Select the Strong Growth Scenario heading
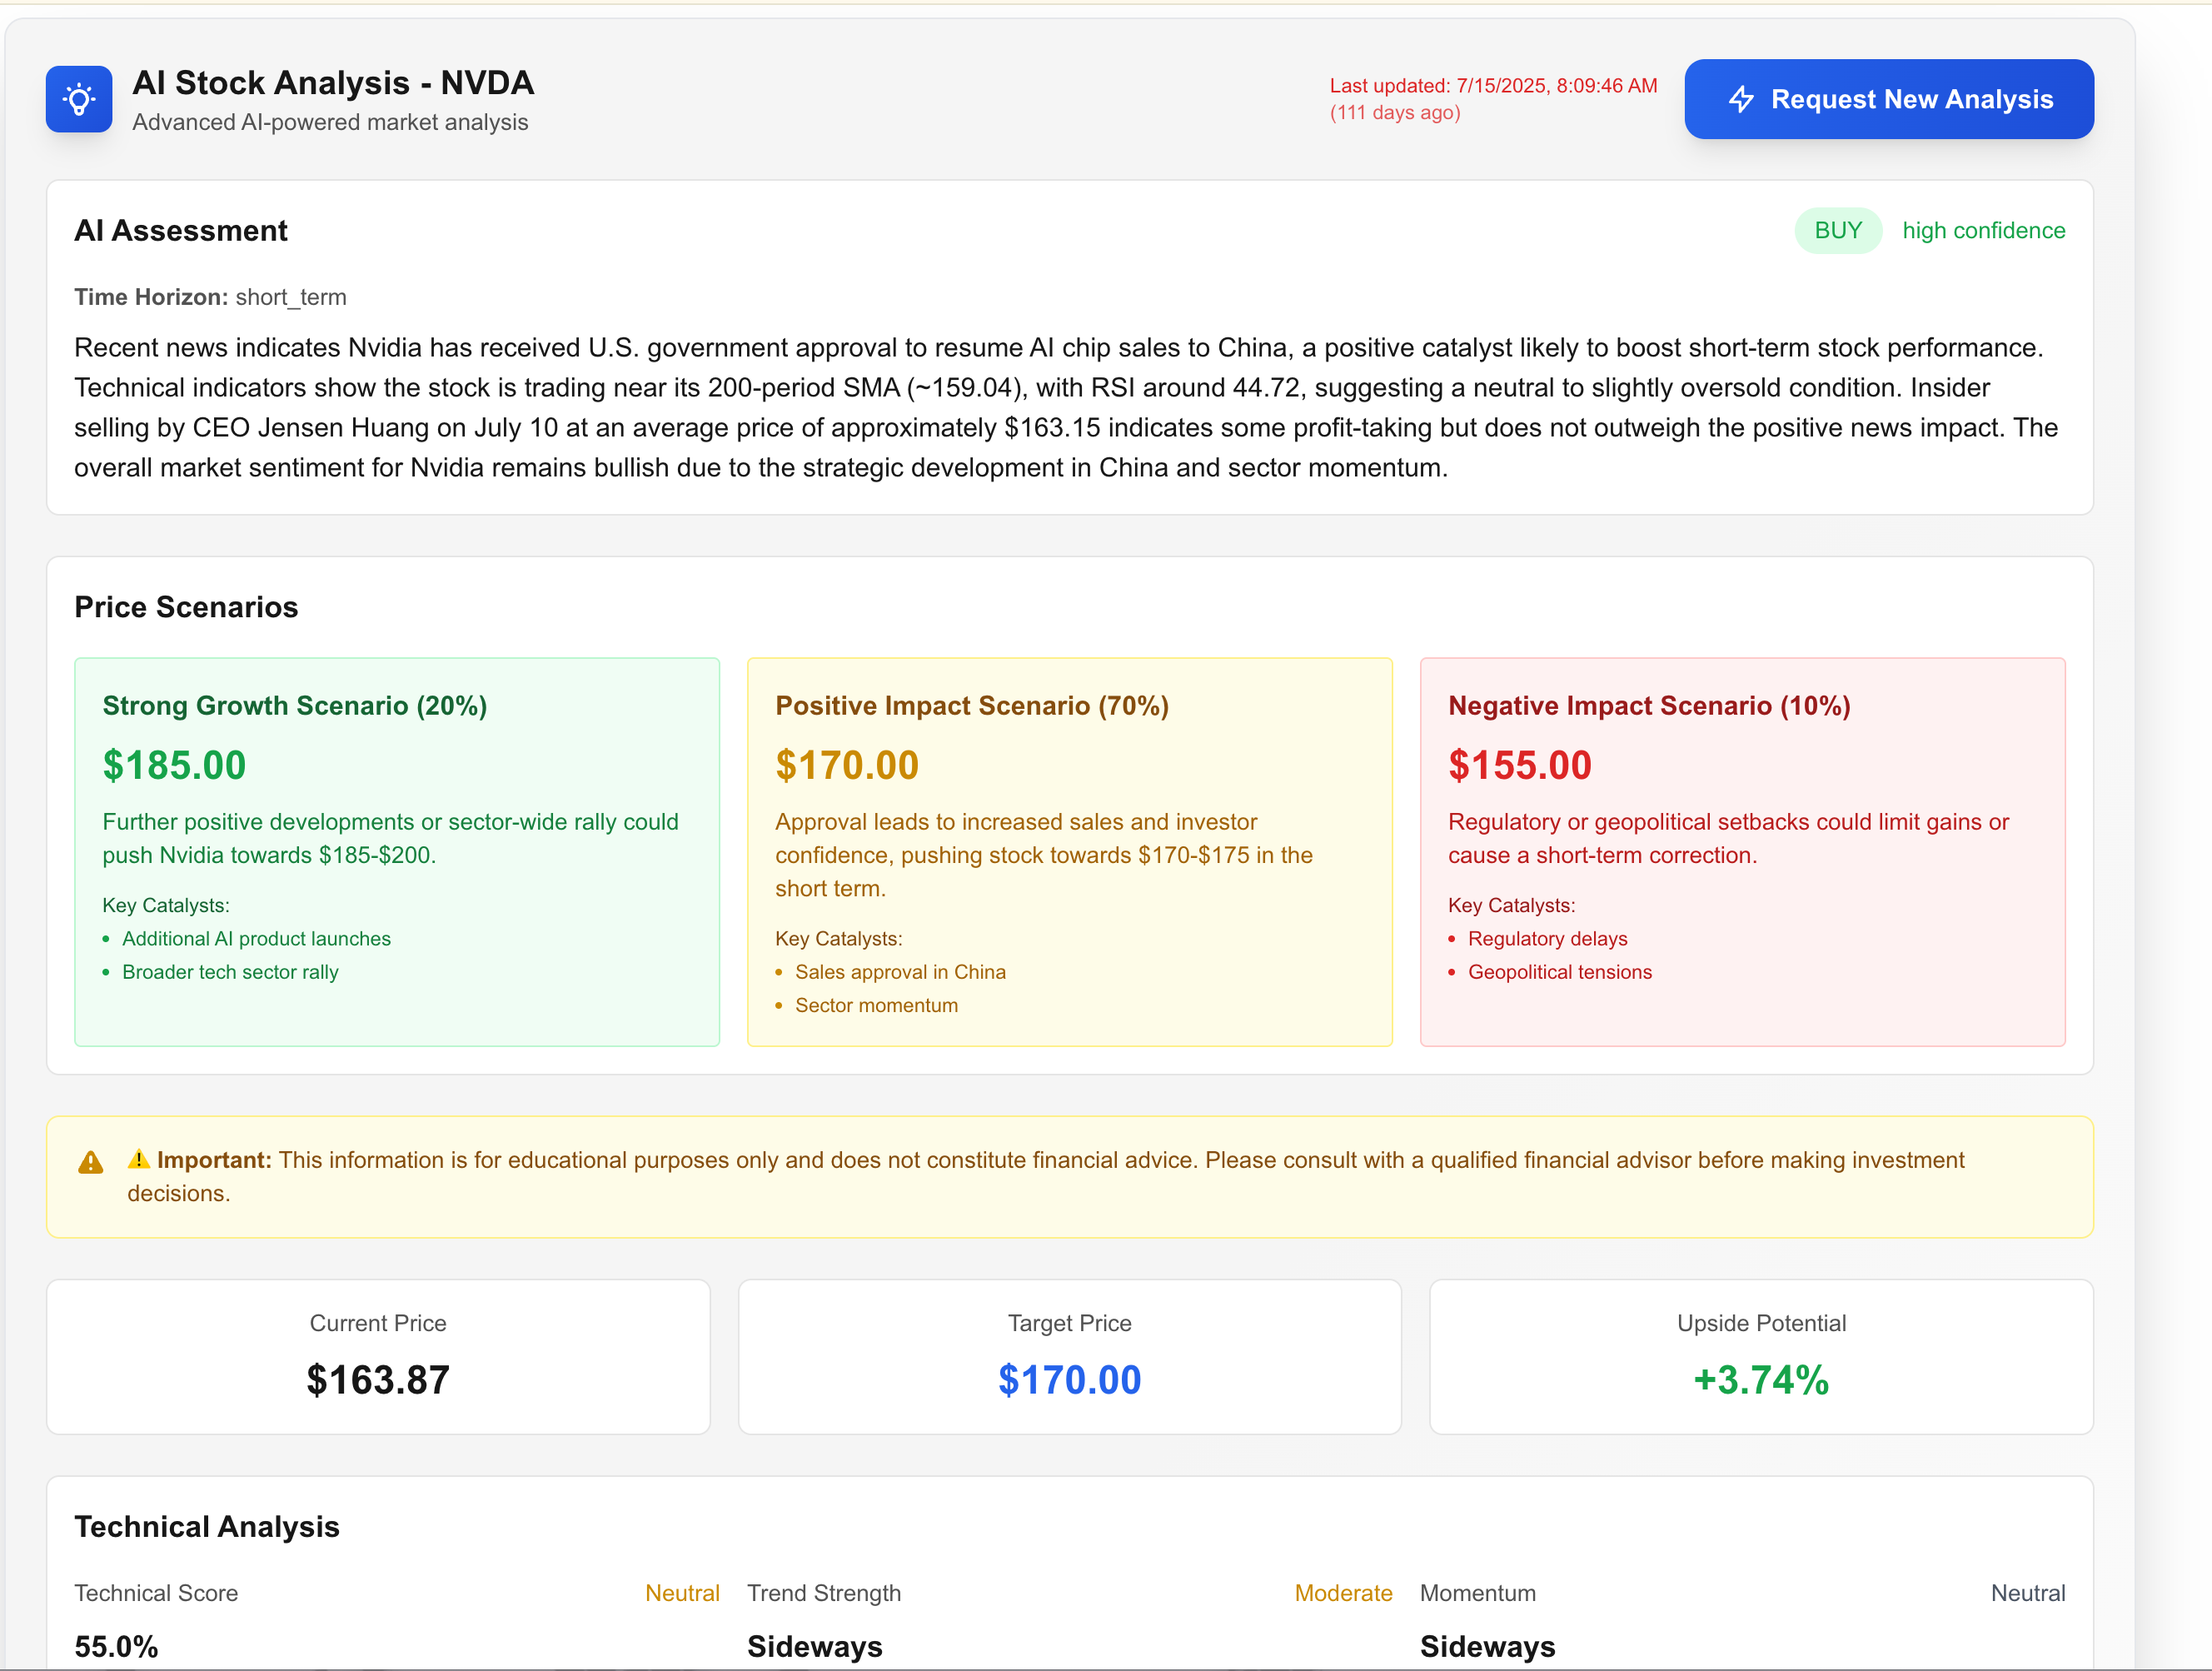 [294, 706]
